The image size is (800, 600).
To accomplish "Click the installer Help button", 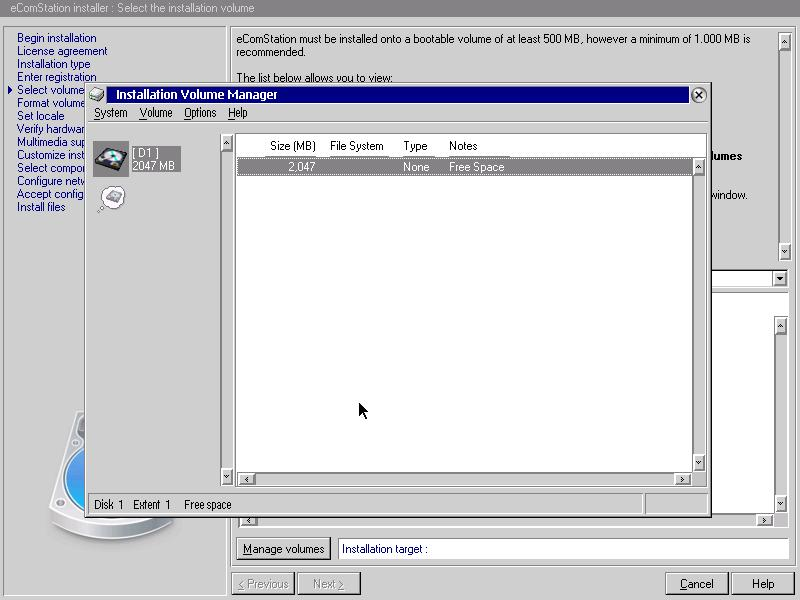I will pos(763,584).
